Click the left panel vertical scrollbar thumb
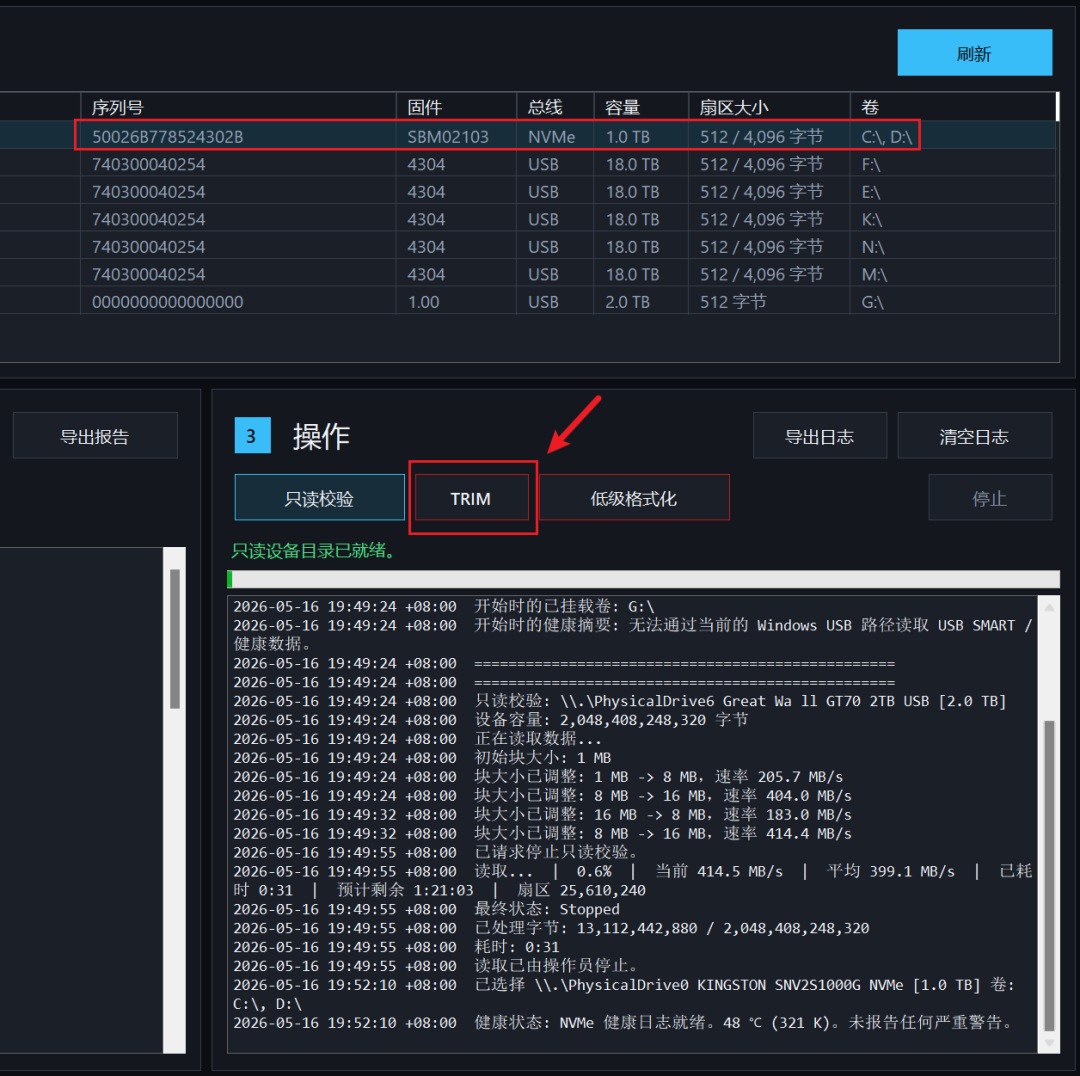Viewport: 1080px width, 1076px height. pos(175,639)
